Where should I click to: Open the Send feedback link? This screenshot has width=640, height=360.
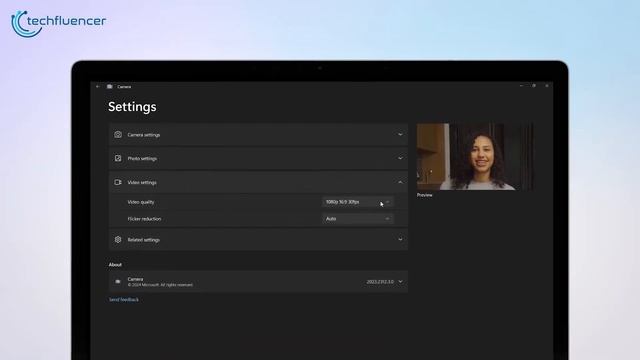click(x=124, y=300)
